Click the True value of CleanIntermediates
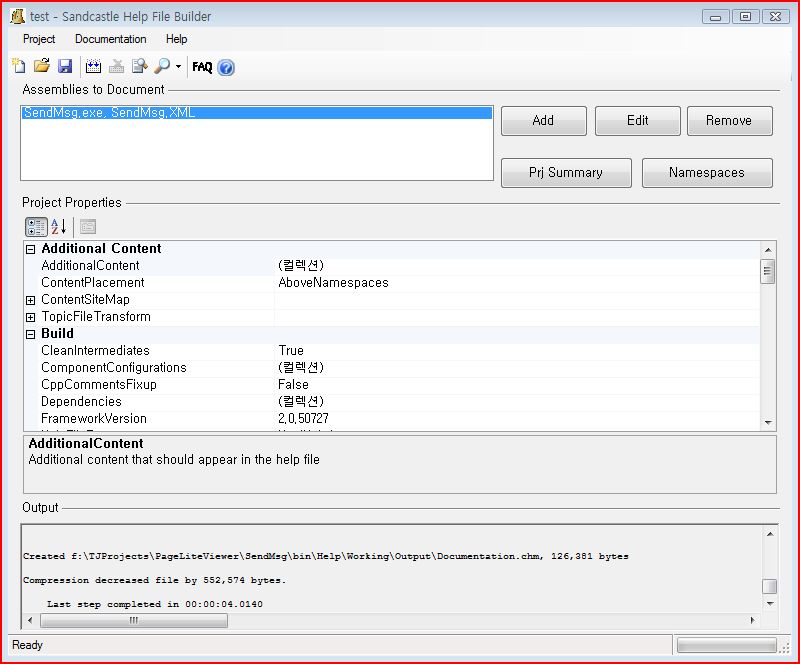 (x=291, y=351)
